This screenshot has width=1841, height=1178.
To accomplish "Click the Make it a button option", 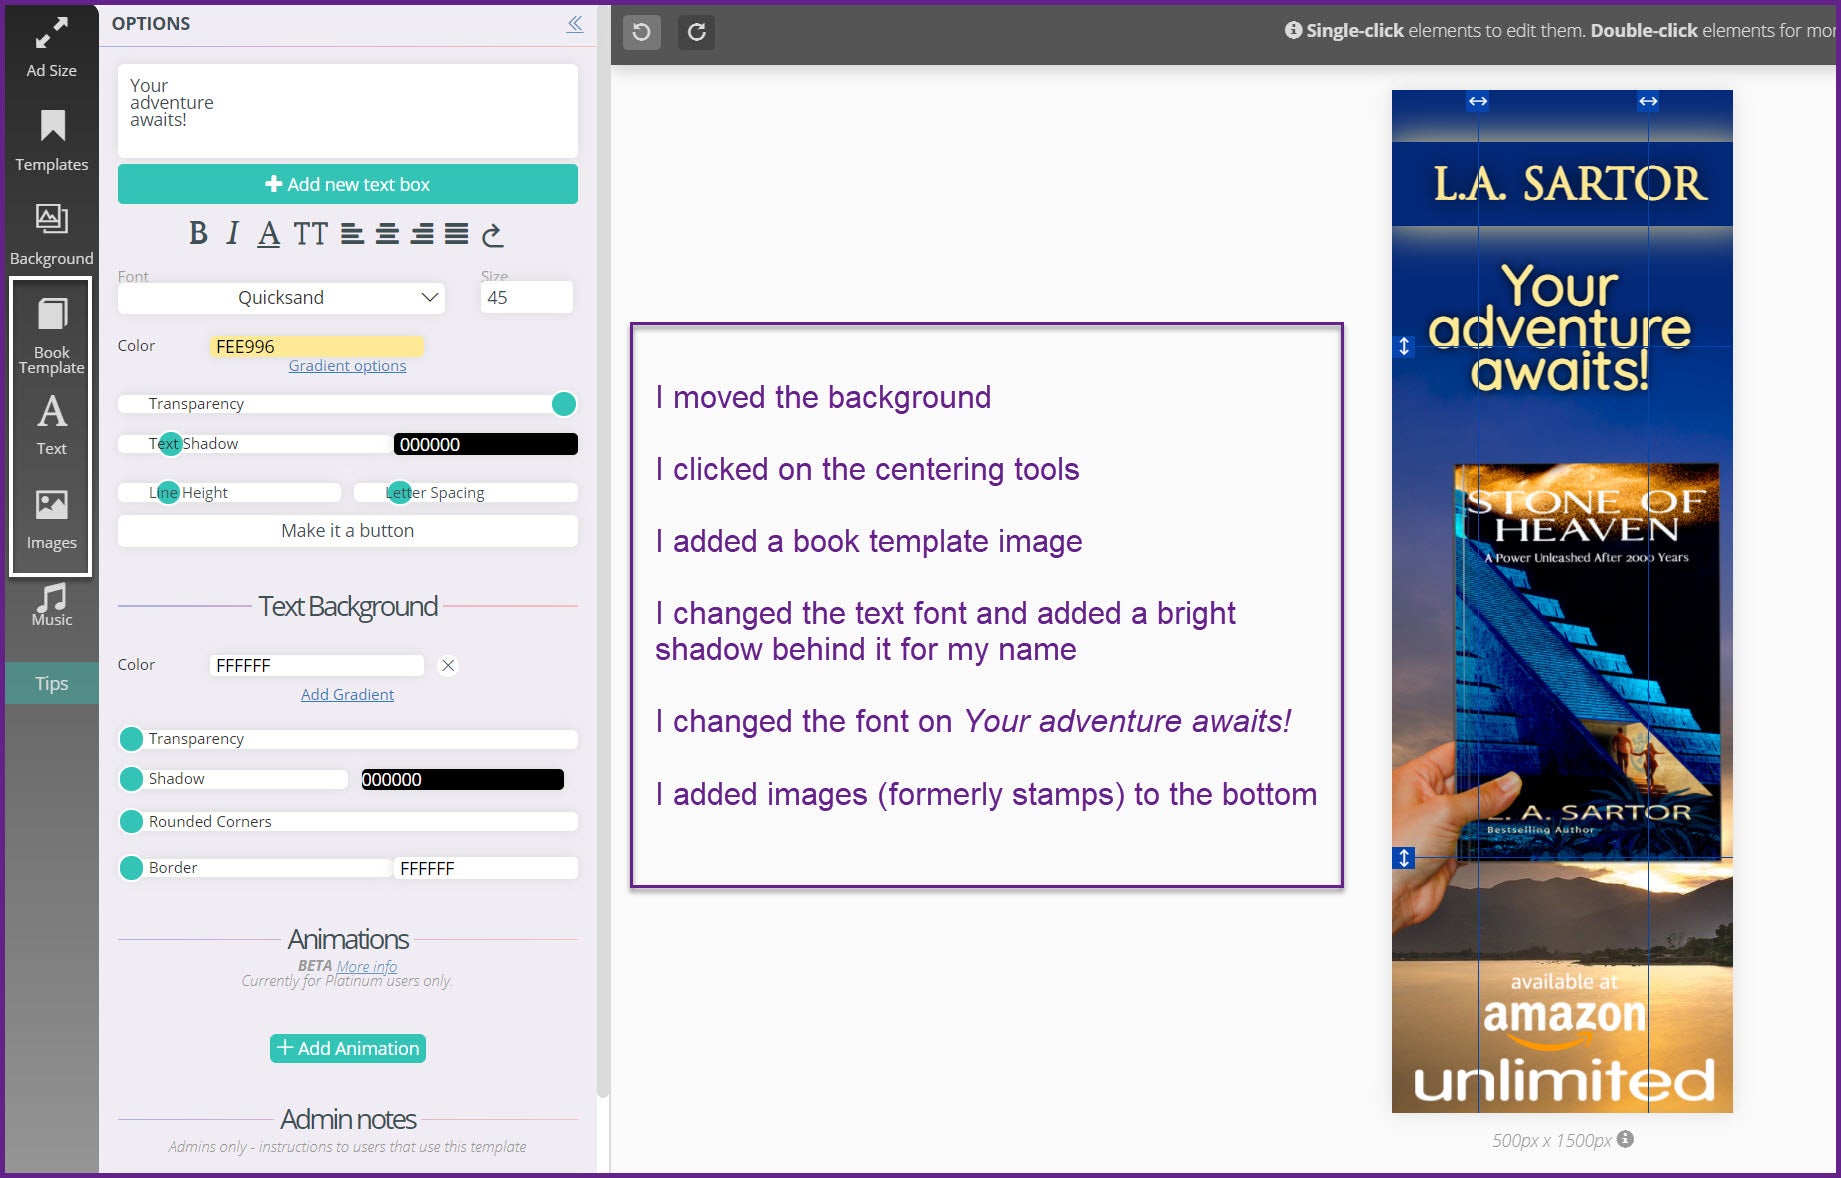I will pos(347,530).
